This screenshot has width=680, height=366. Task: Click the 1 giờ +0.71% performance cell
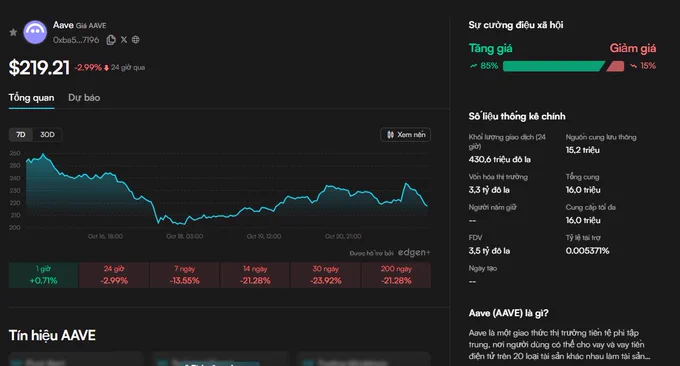coord(43,275)
